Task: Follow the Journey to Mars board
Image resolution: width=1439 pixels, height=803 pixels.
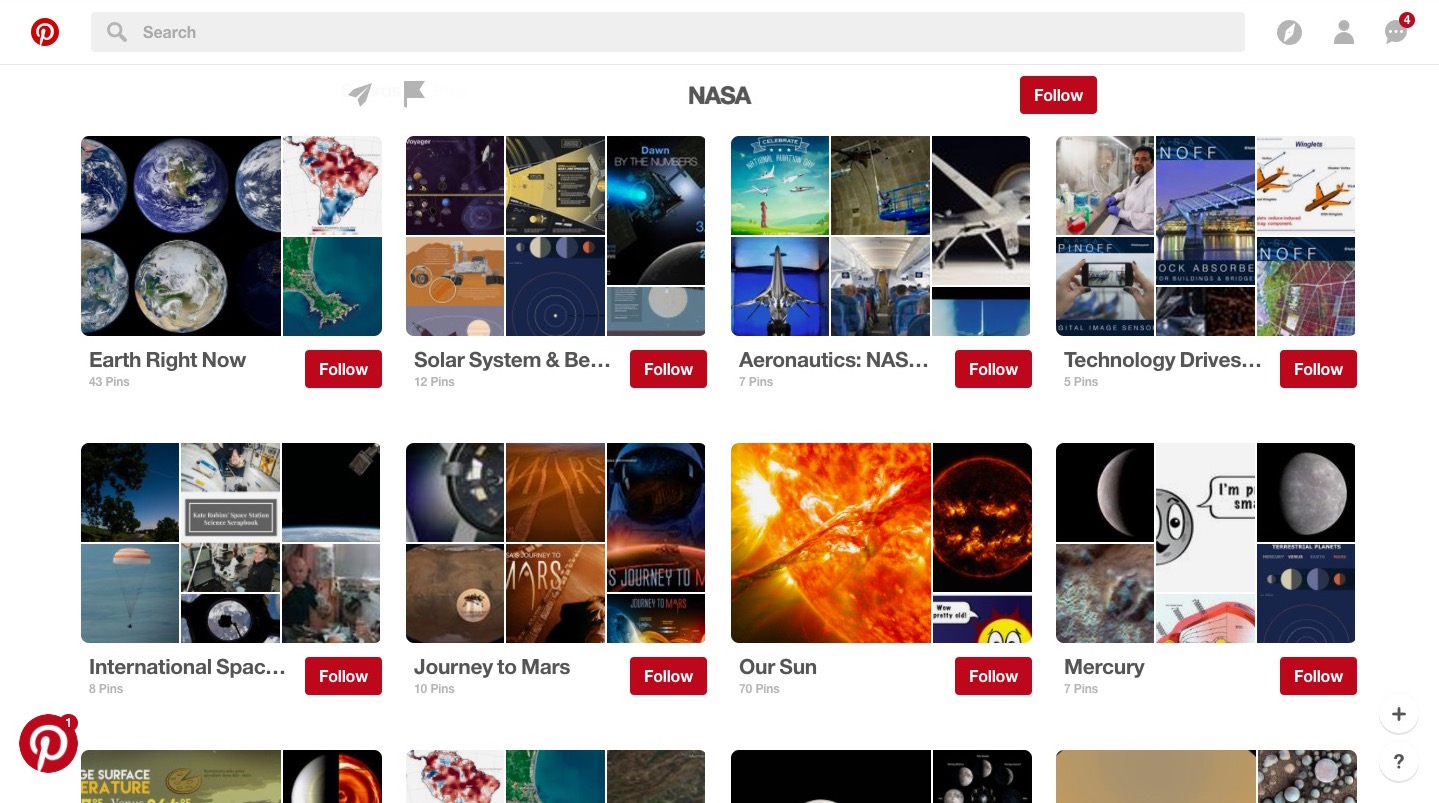Action: pyautogui.click(x=668, y=676)
